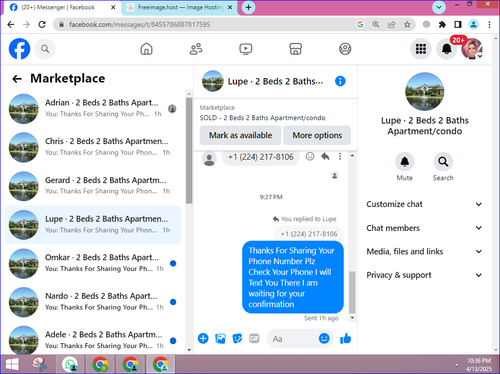Bookmark this page star icon
The width and height of the screenshot is (500, 374).
pyautogui.click(x=407, y=24)
